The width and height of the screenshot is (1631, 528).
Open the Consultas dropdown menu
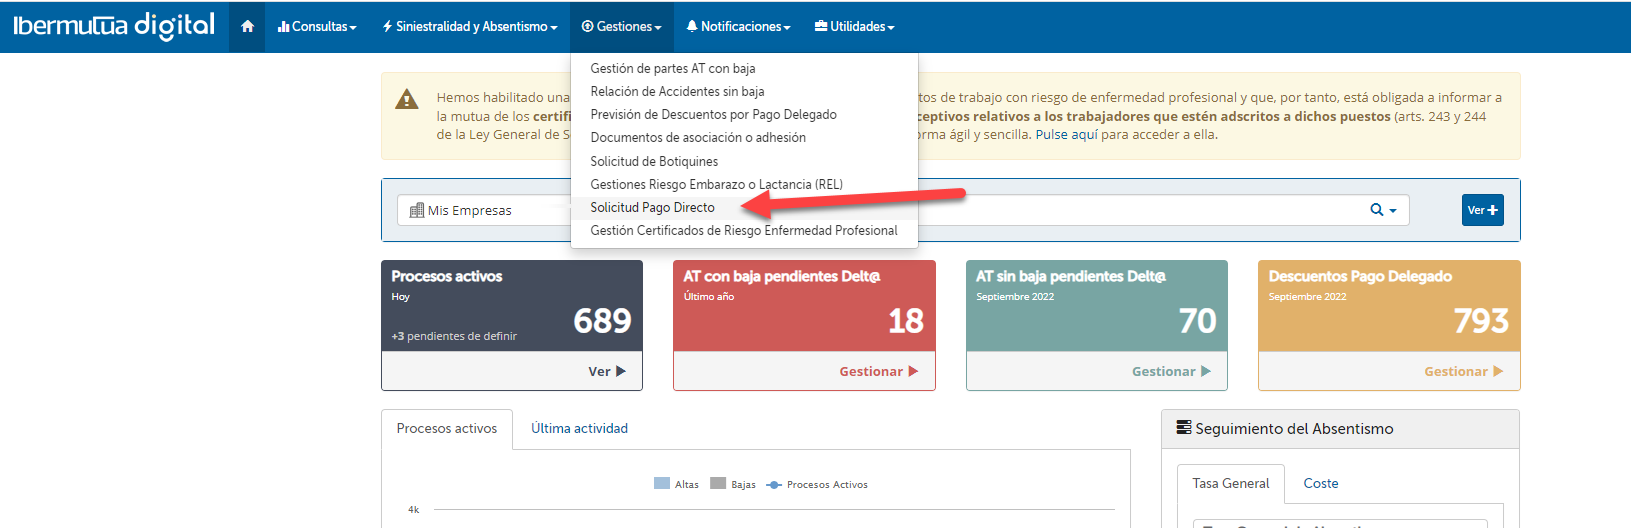(317, 27)
